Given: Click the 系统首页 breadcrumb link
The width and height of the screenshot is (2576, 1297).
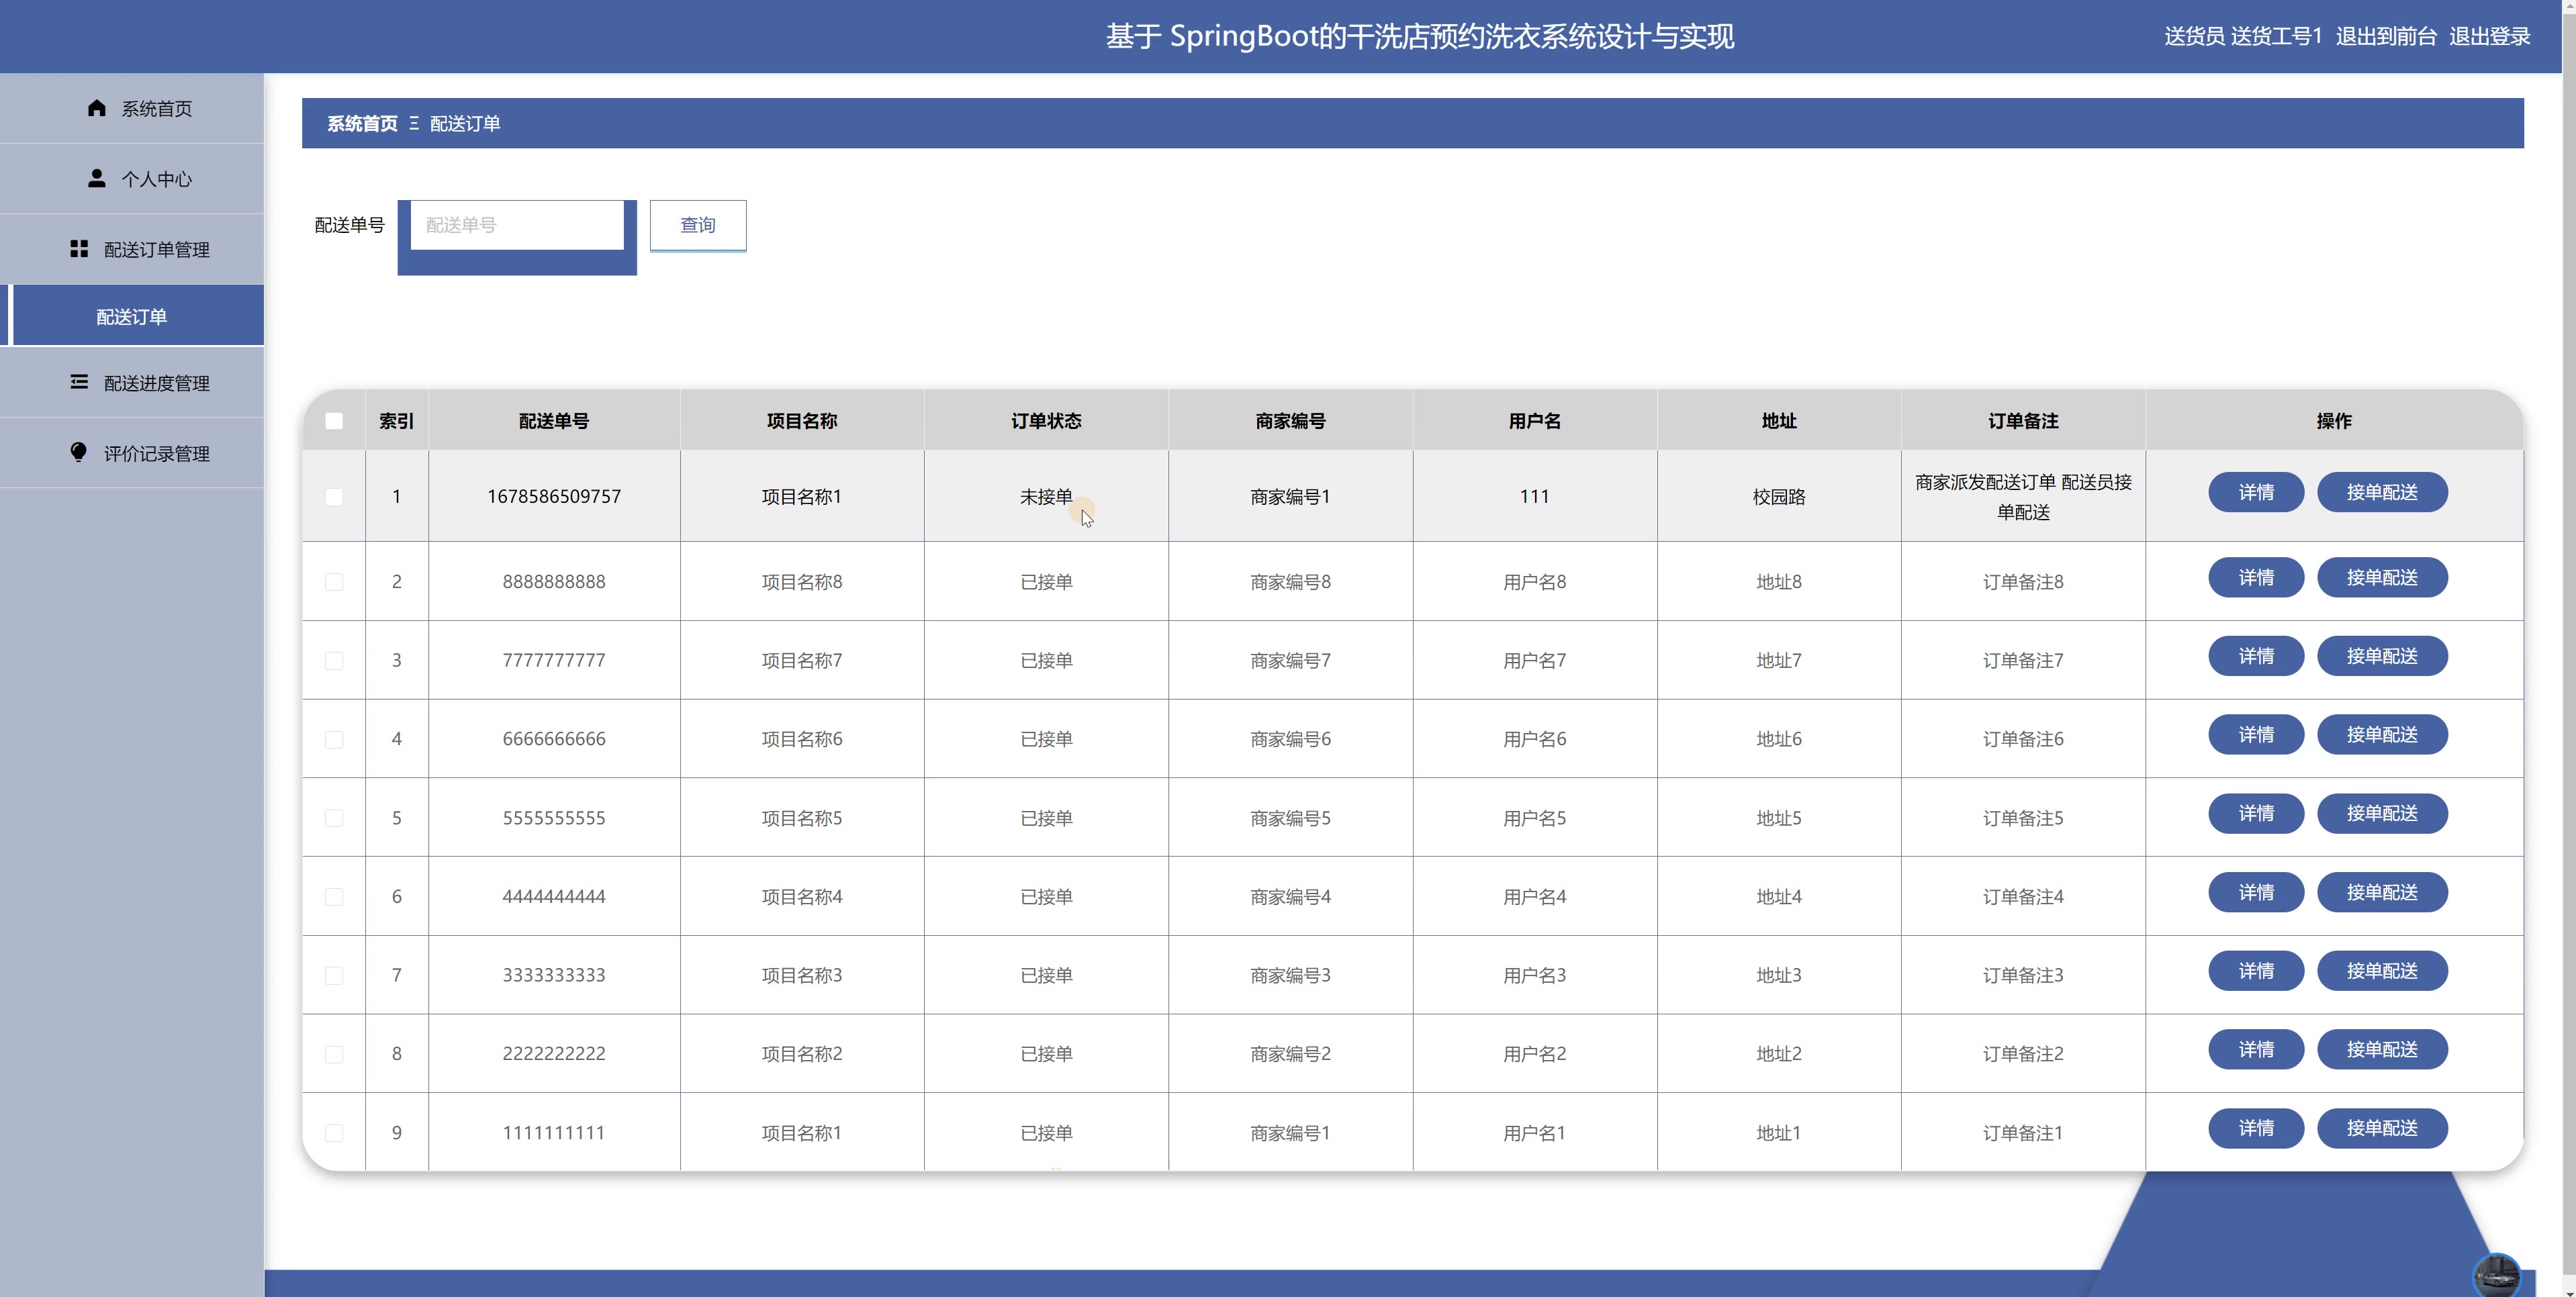Looking at the screenshot, I should pyautogui.click(x=362, y=123).
